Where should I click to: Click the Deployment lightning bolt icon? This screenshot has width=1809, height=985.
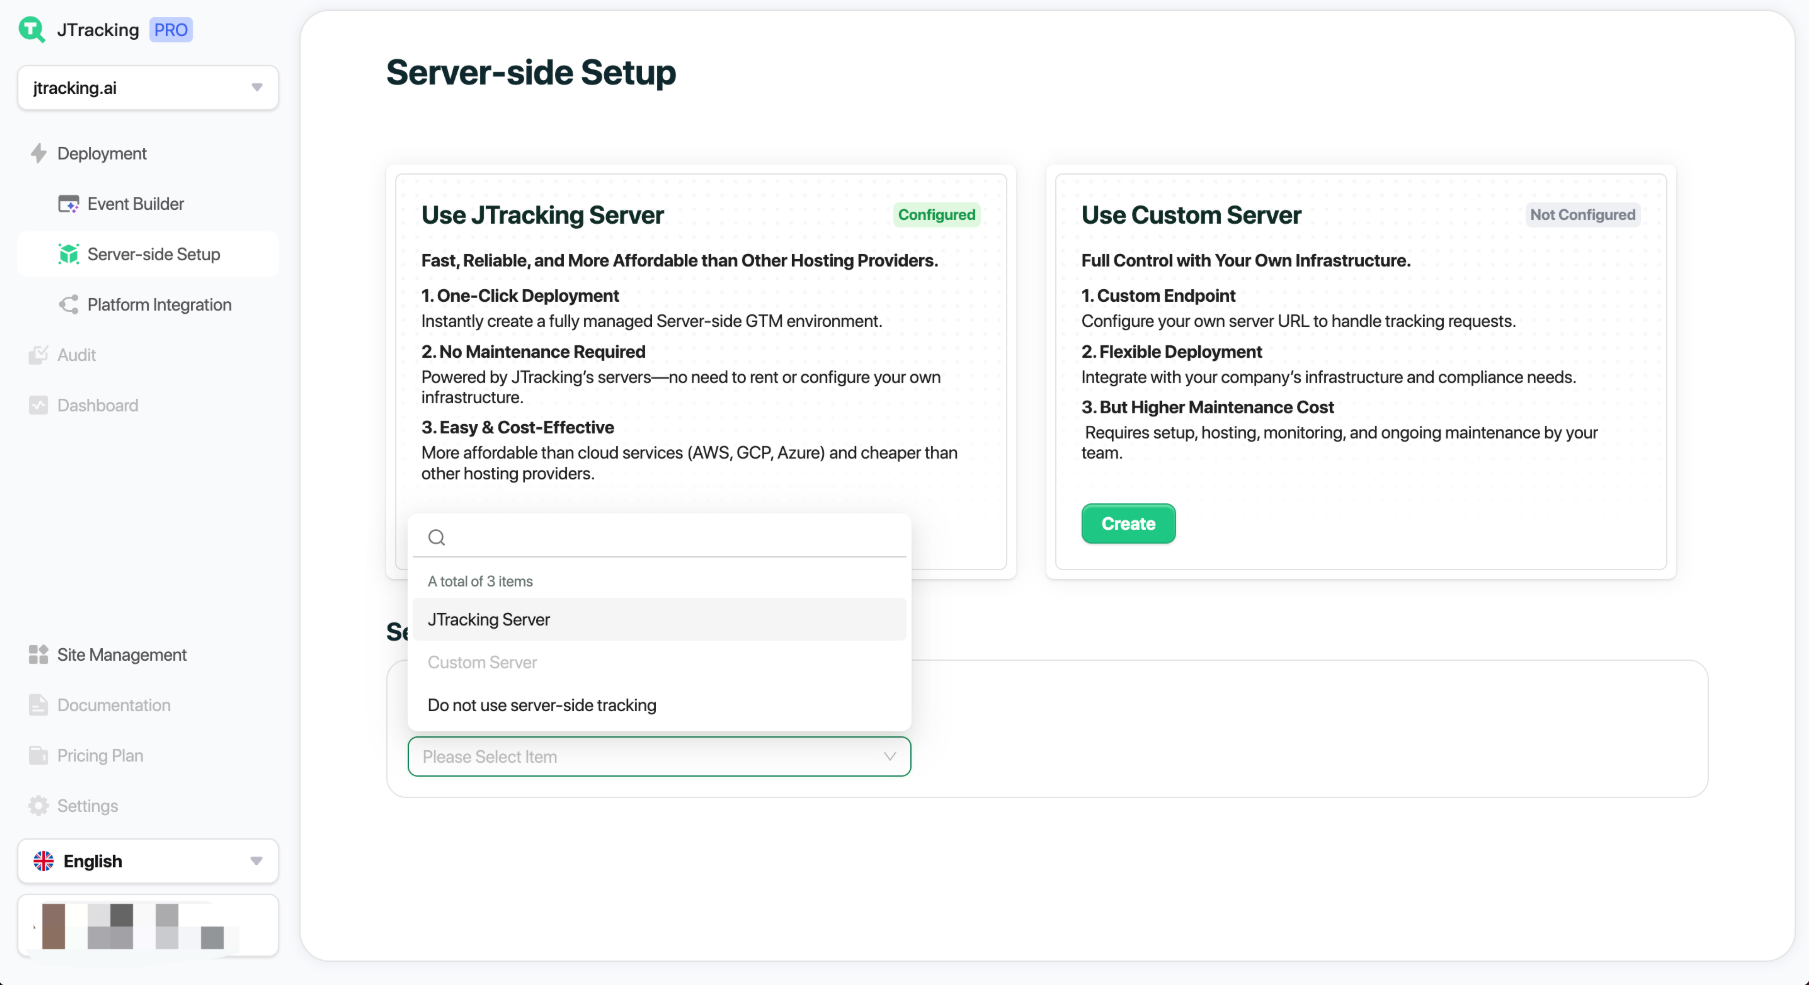tap(39, 153)
